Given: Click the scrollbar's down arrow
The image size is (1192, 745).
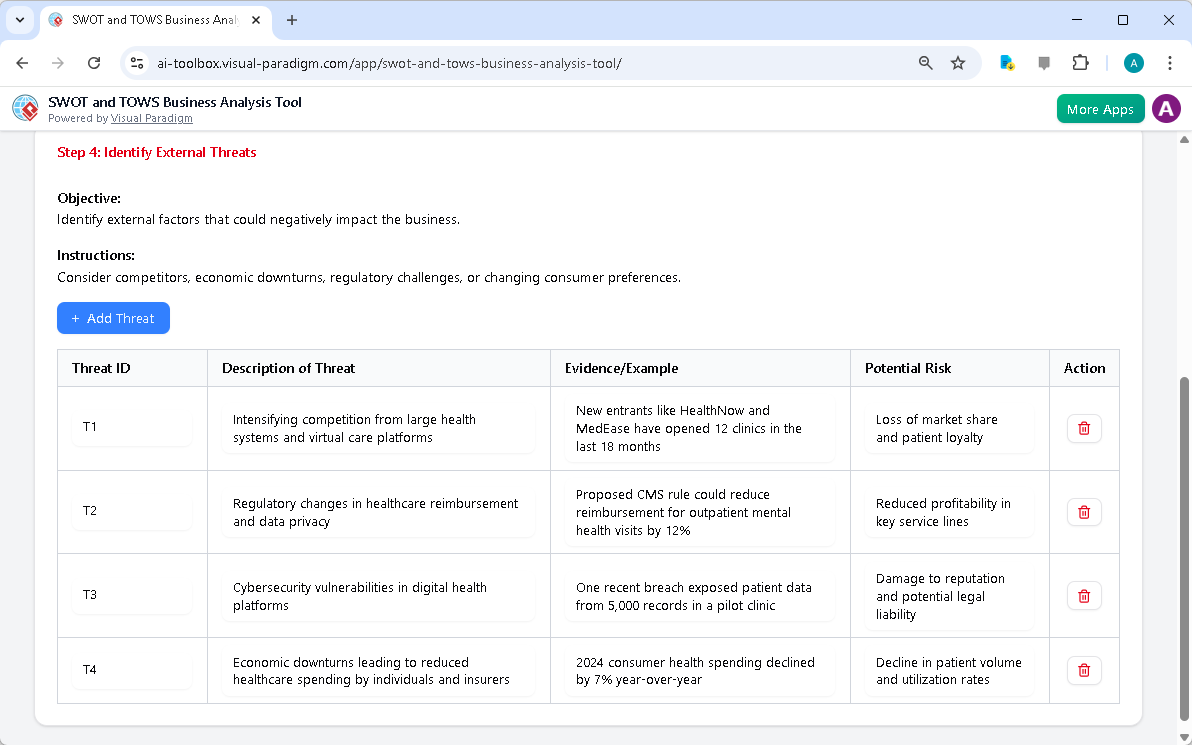Looking at the screenshot, I should 1184,737.
